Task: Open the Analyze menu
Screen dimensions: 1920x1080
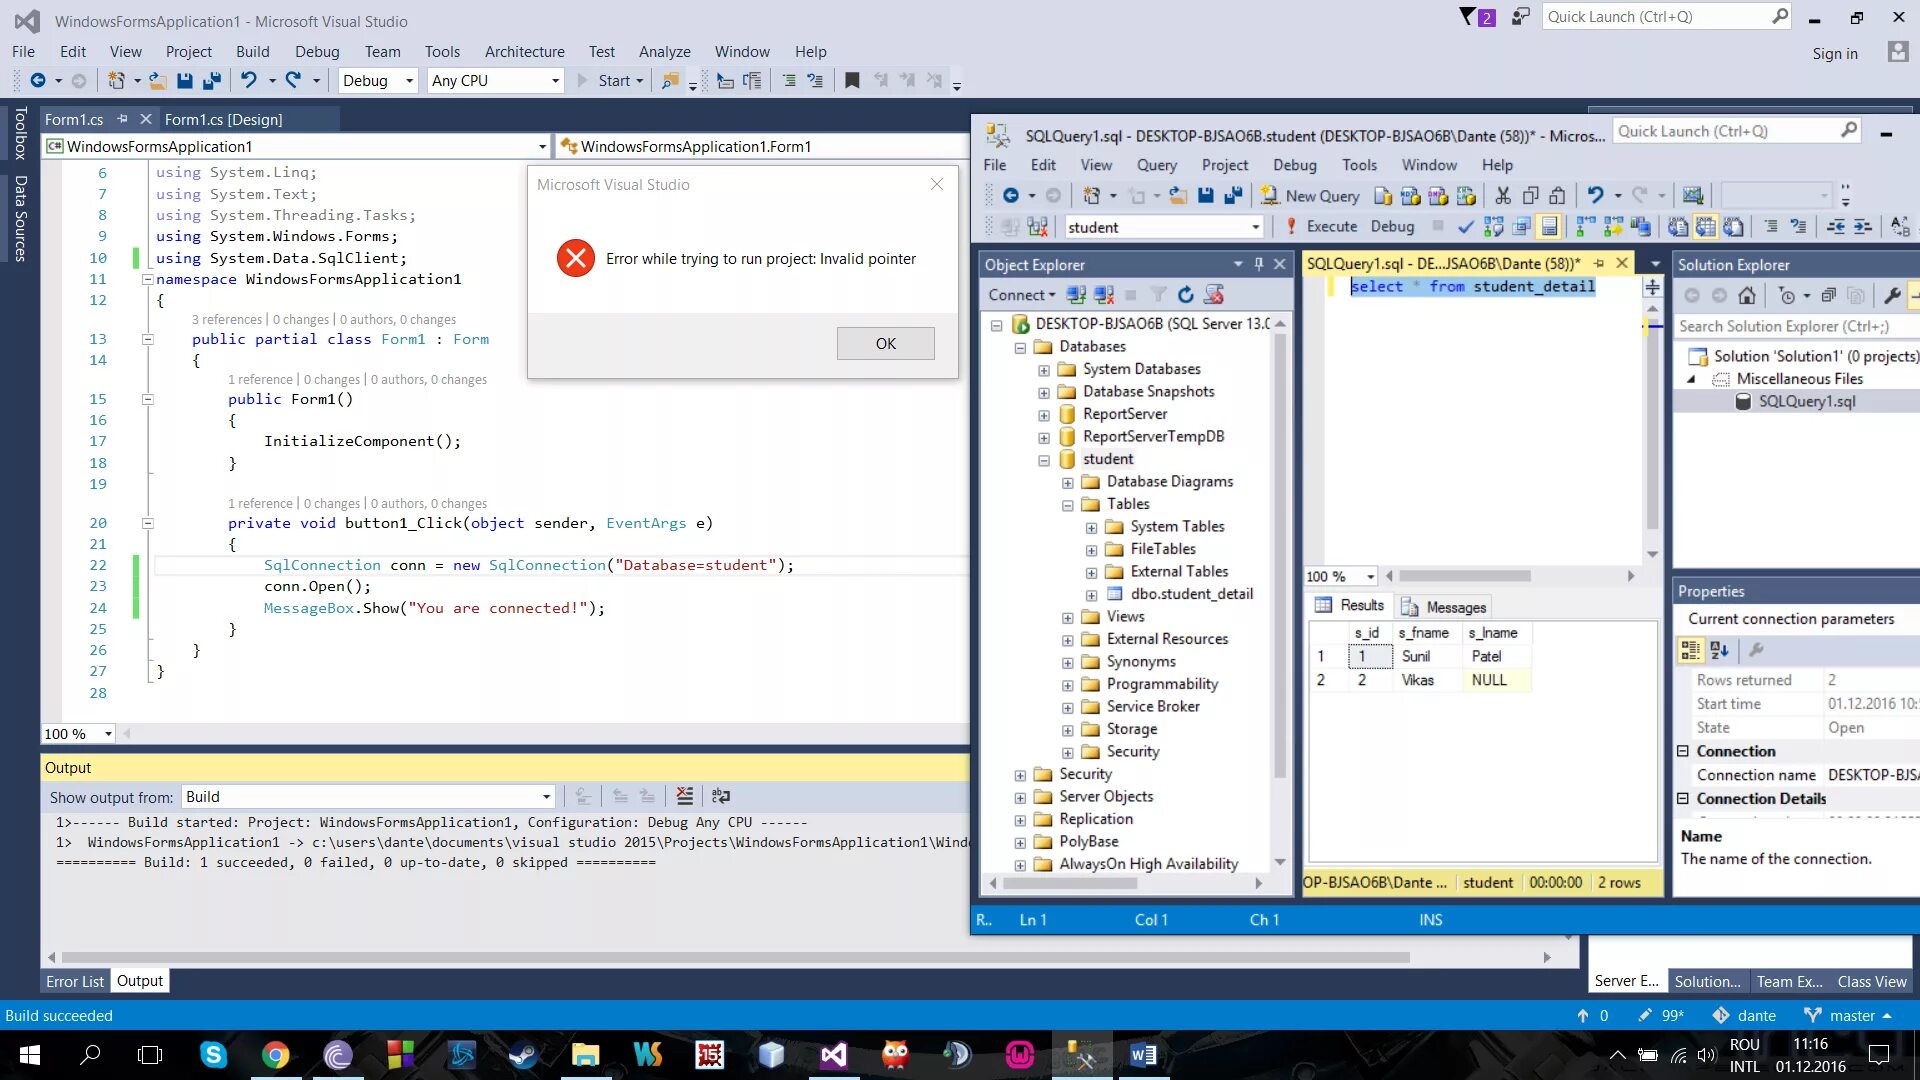Action: [x=664, y=51]
